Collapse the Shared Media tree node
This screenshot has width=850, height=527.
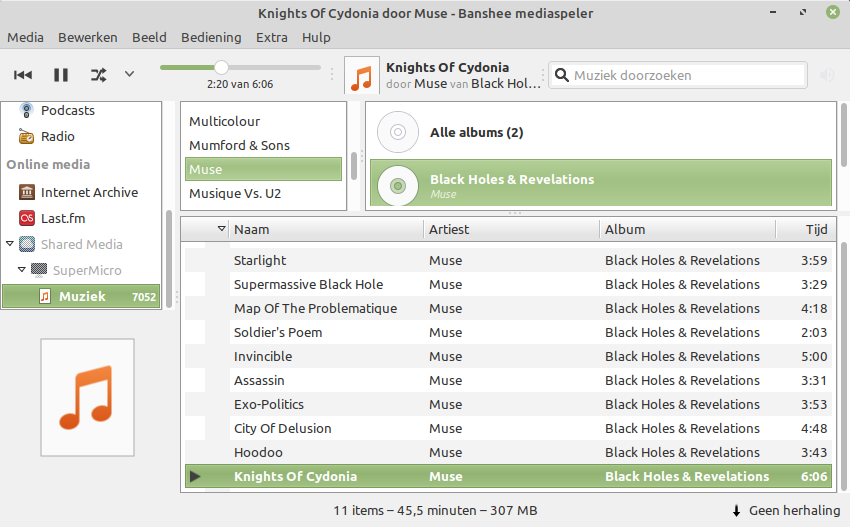pos(10,244)
